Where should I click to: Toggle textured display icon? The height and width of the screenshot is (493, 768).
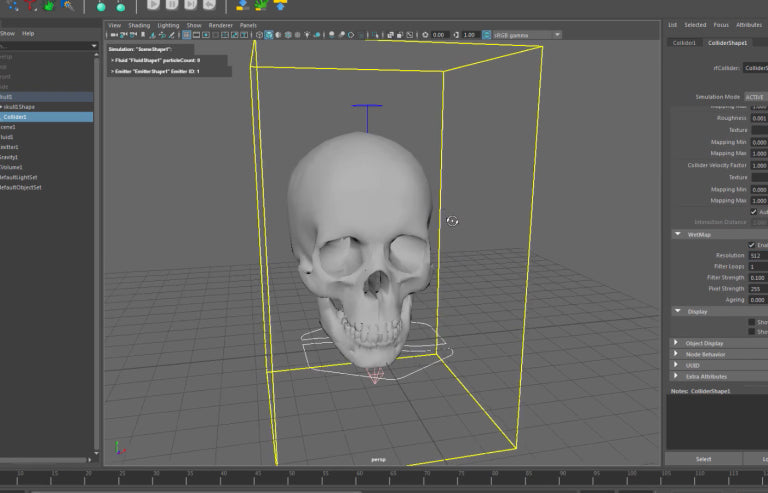297,35
